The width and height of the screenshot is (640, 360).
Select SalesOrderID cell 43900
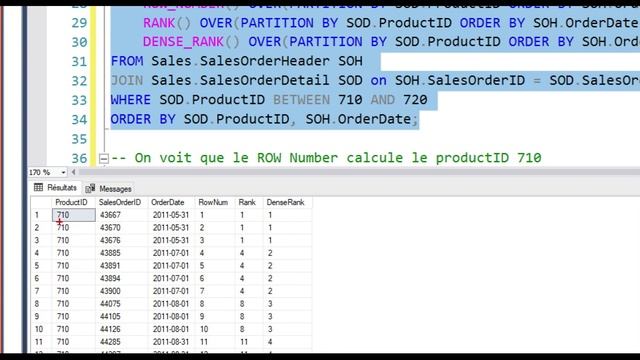(122, 291)
